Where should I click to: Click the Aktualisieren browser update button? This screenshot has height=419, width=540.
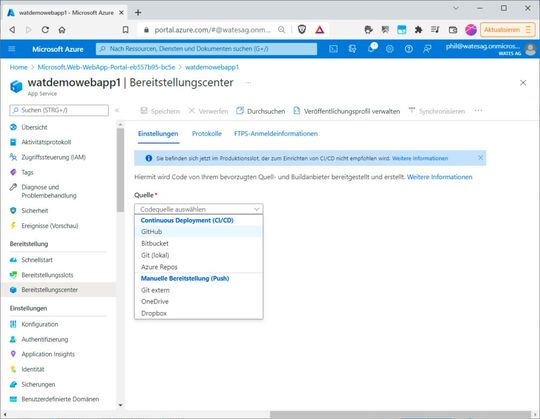tap(507, 30)
